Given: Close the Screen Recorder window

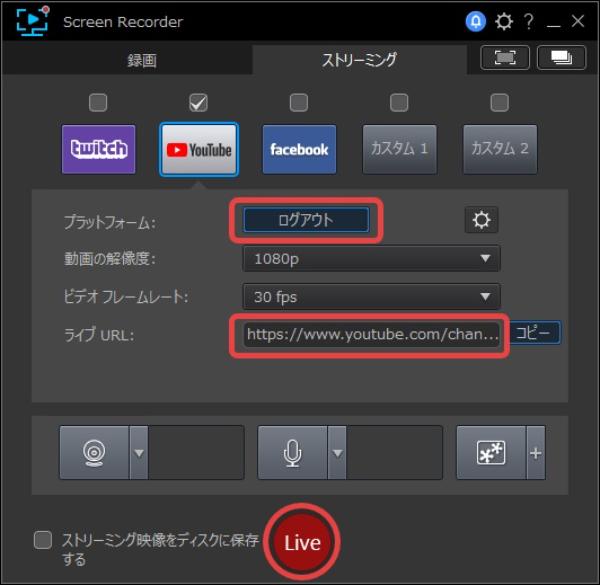Looking at the screenshot, I should point(578,21).
